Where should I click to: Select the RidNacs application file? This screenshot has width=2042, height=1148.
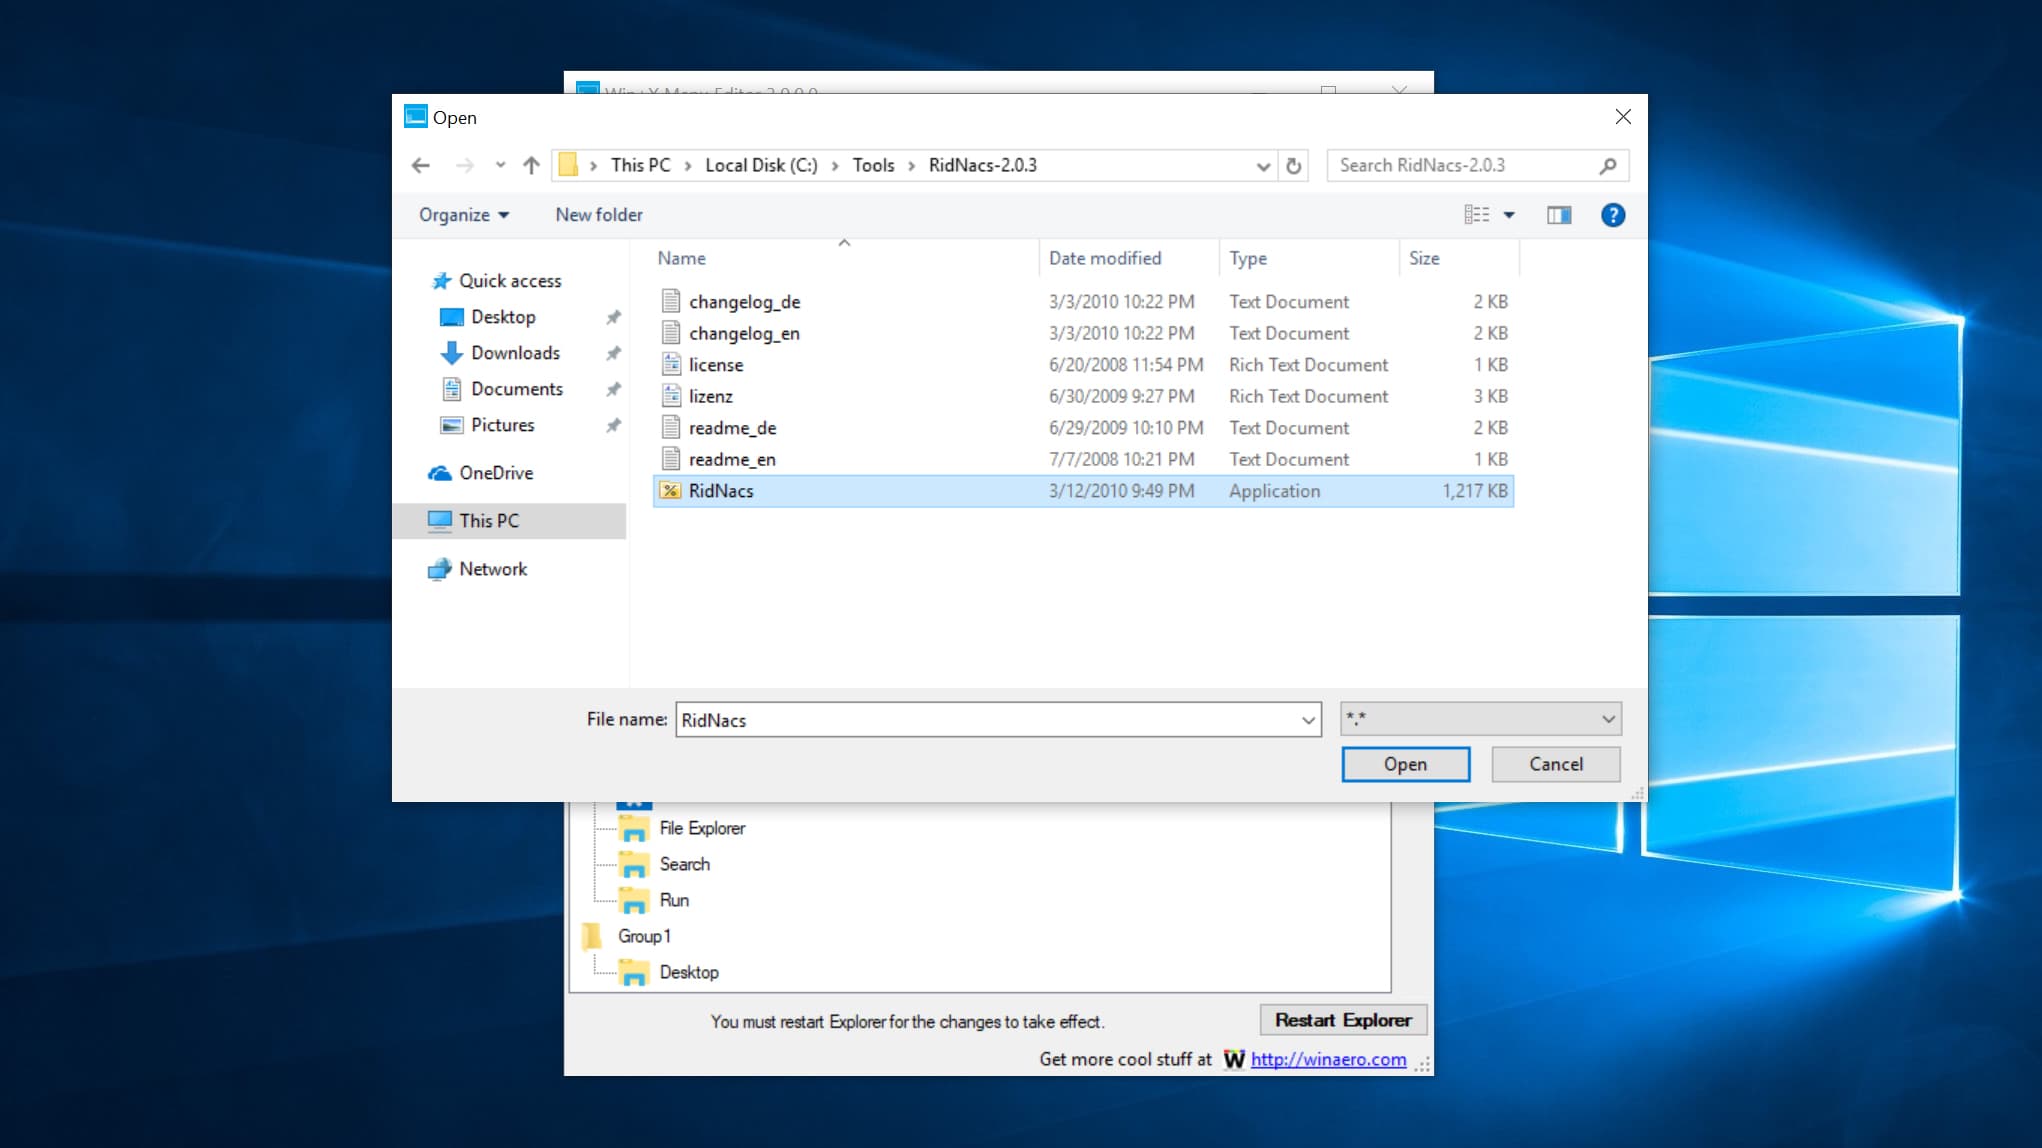1083,491
